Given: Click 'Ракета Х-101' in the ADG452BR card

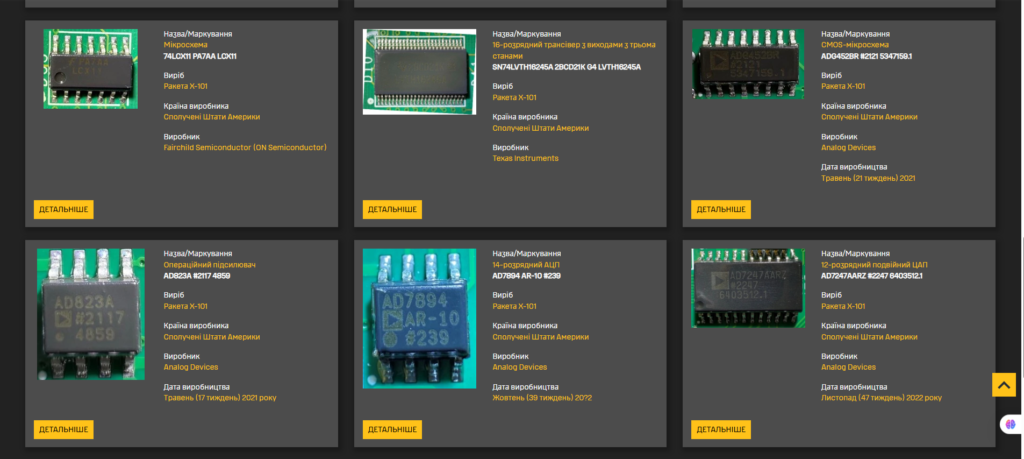Looking at the screenshot, I should 843,86.
